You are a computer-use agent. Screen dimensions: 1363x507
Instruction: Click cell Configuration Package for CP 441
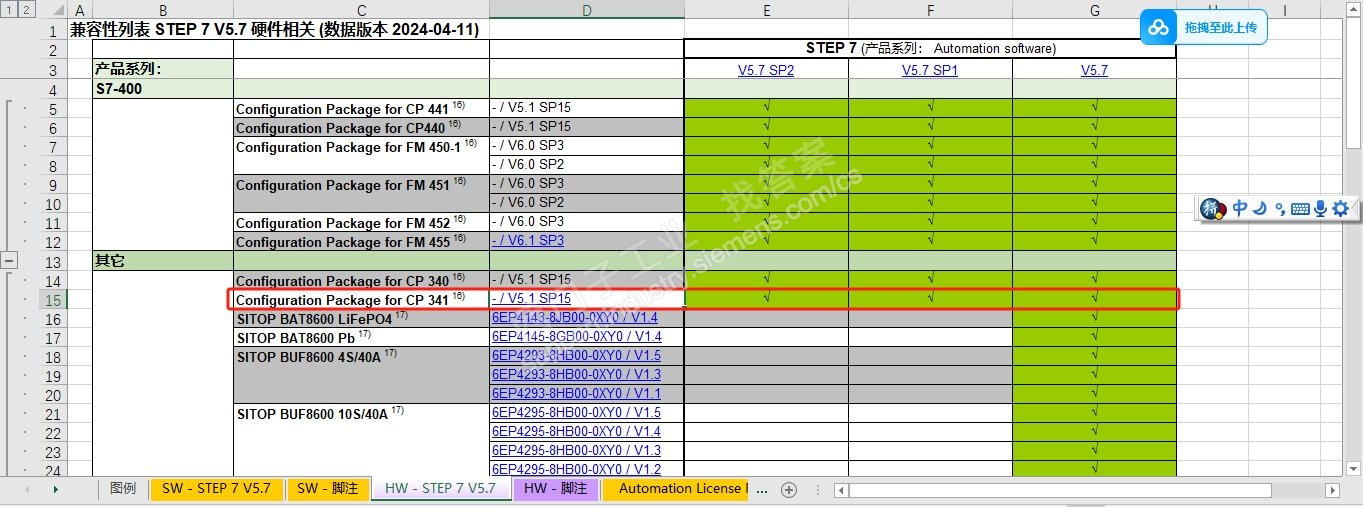tap(361, 108)
